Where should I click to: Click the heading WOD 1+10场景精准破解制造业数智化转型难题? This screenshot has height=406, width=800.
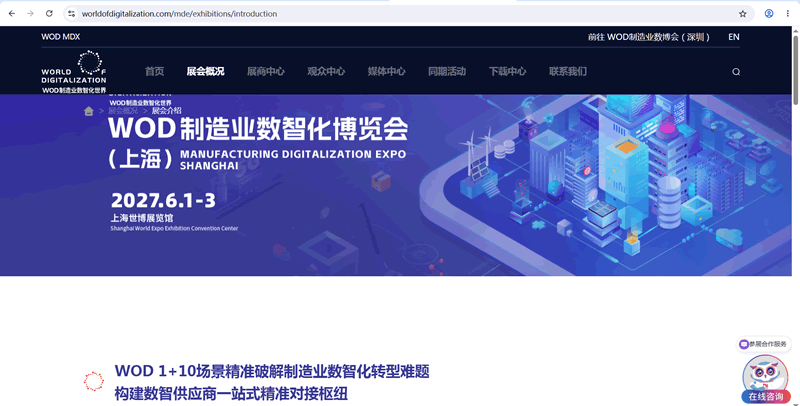272,371
